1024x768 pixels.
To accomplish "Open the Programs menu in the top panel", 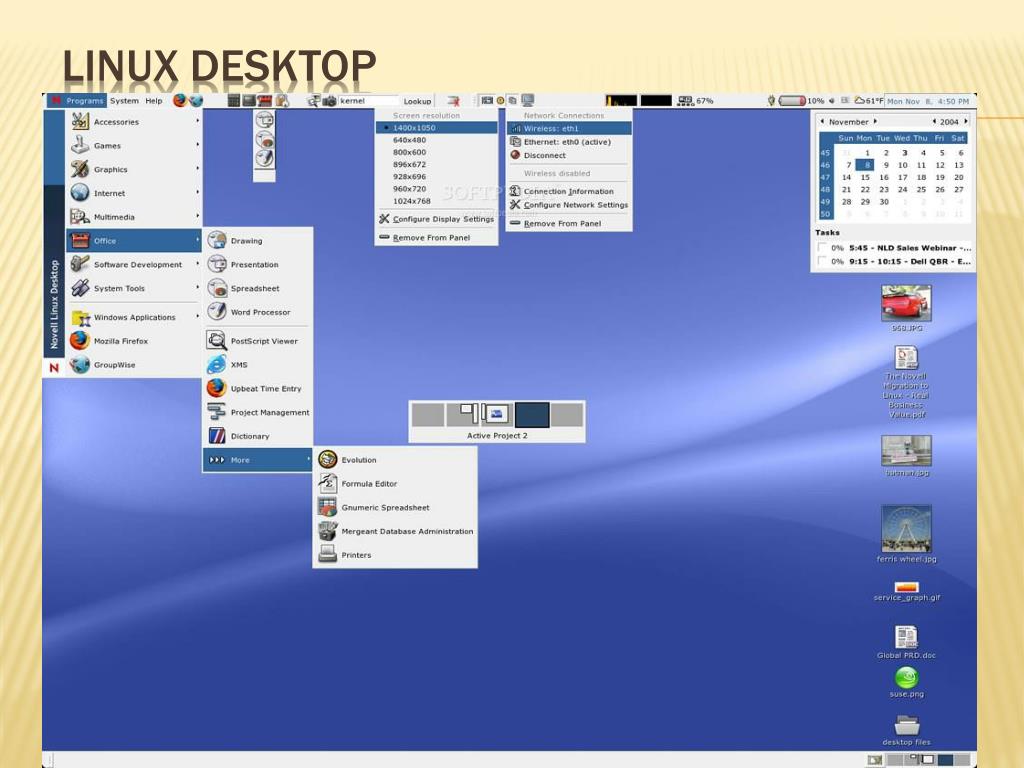I will (x=78, y=101).
